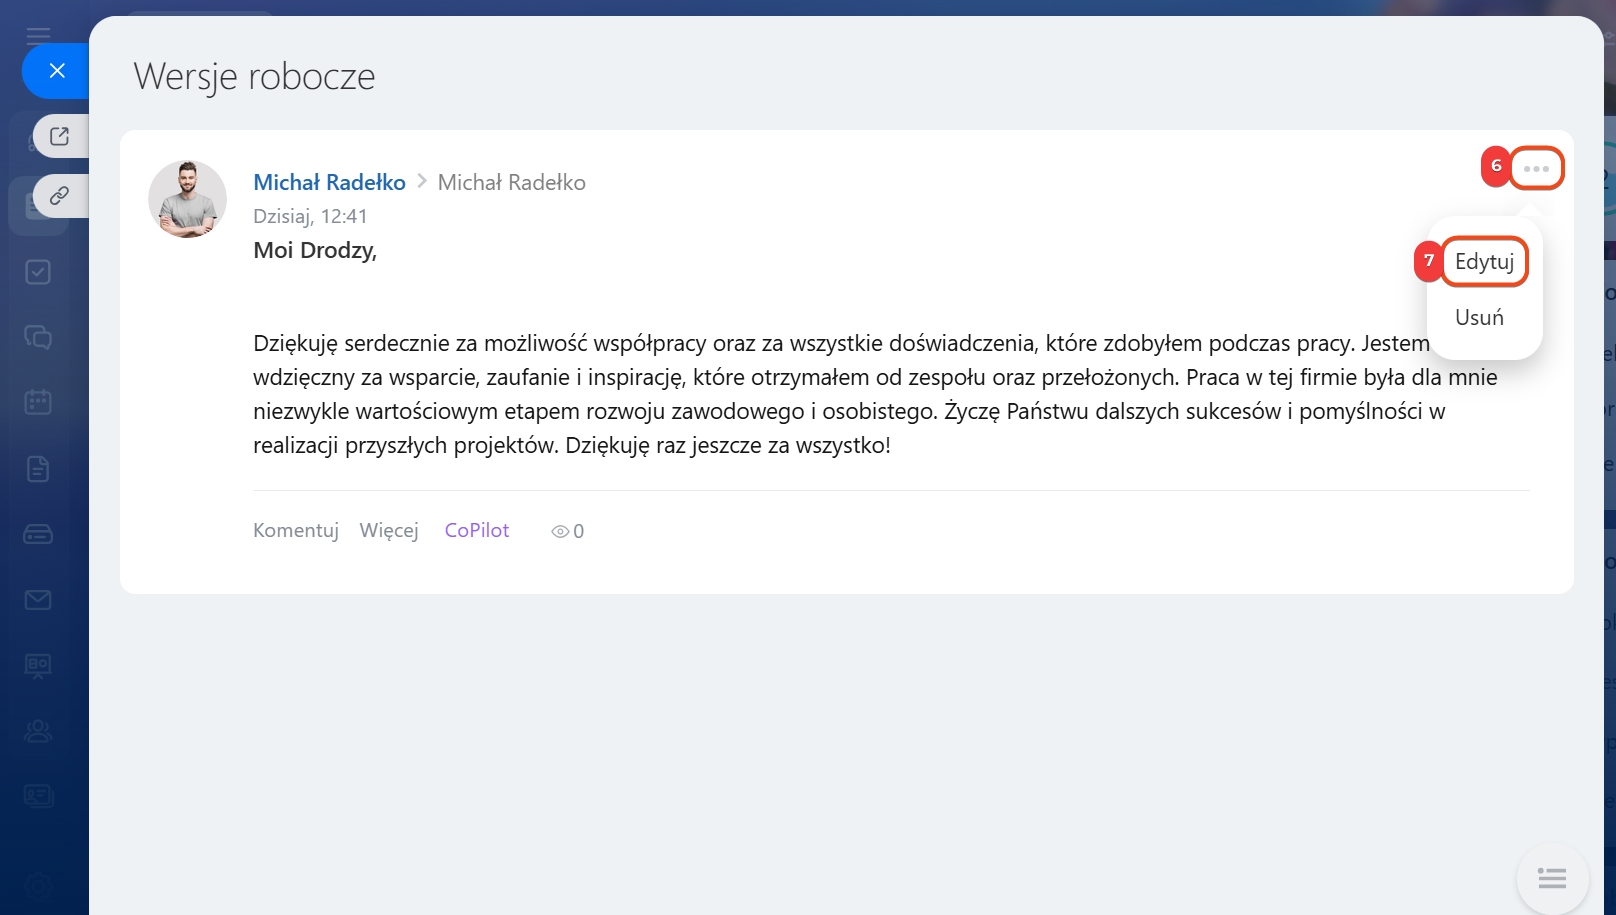Toggle the hamburger menu at top left
This screenshot has width=1616, height=915.
tap(38, 35)
